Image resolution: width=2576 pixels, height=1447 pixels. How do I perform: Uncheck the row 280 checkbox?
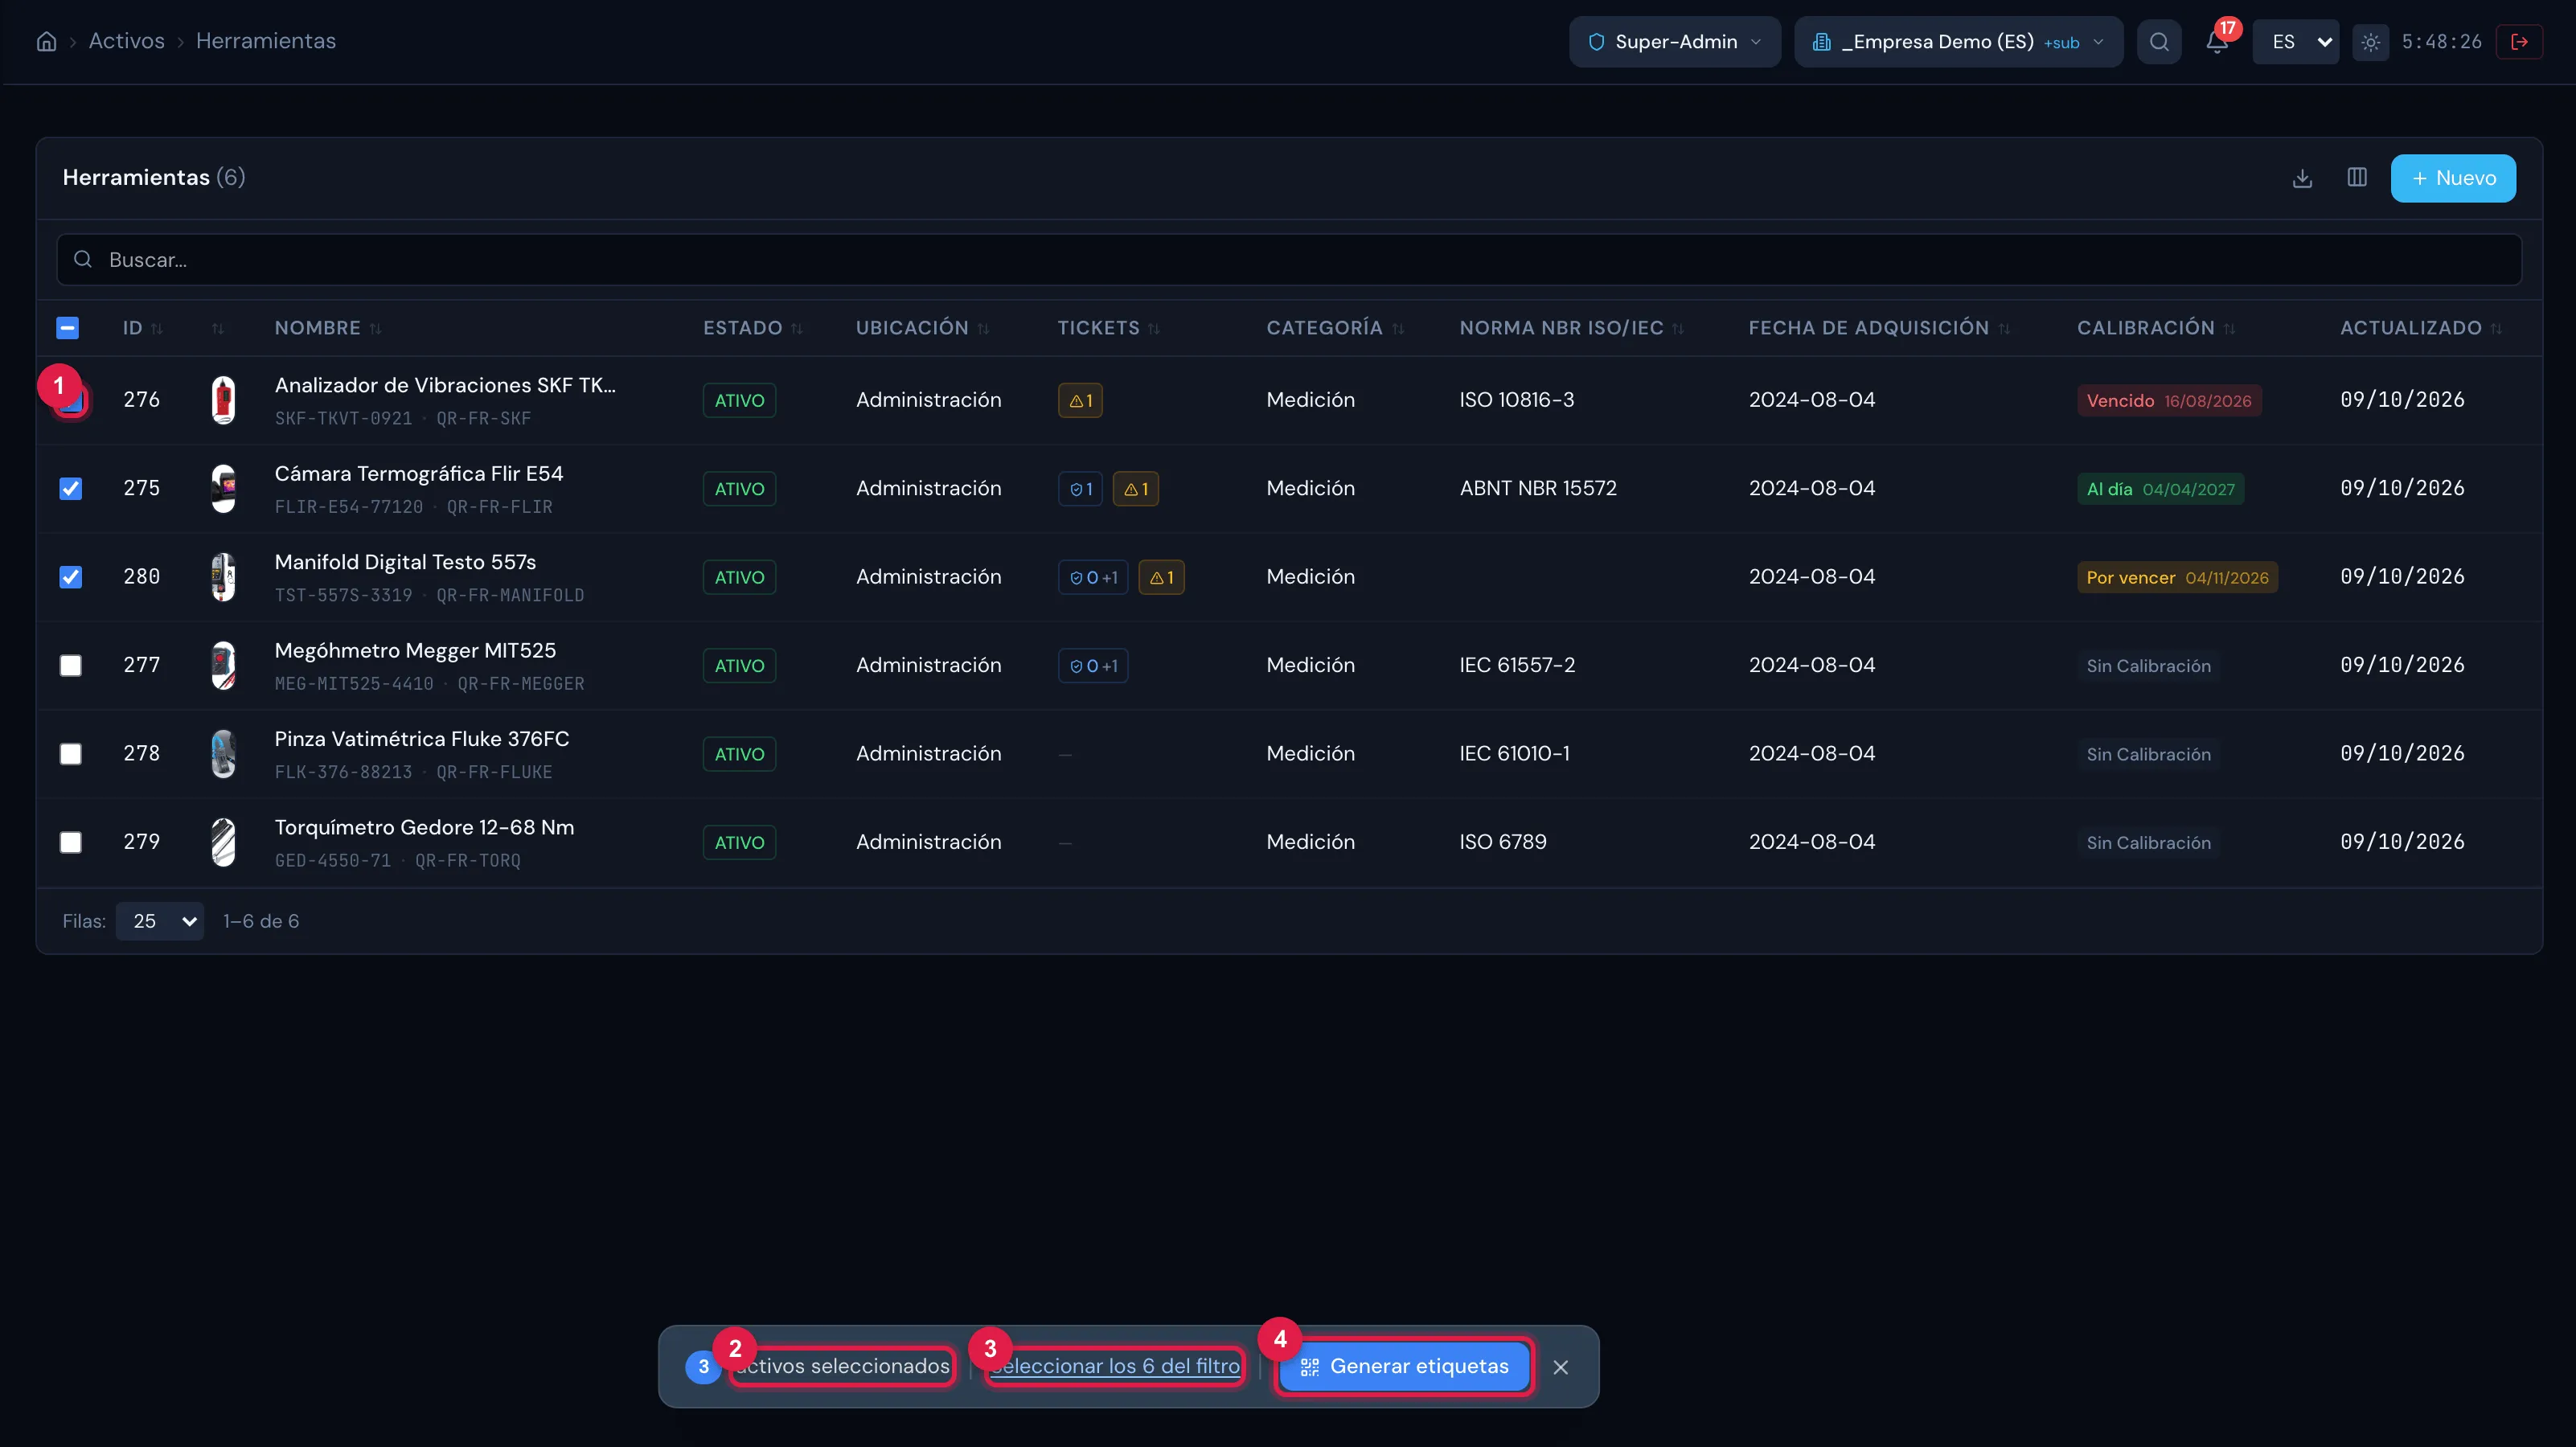click(x=70, y=577)
